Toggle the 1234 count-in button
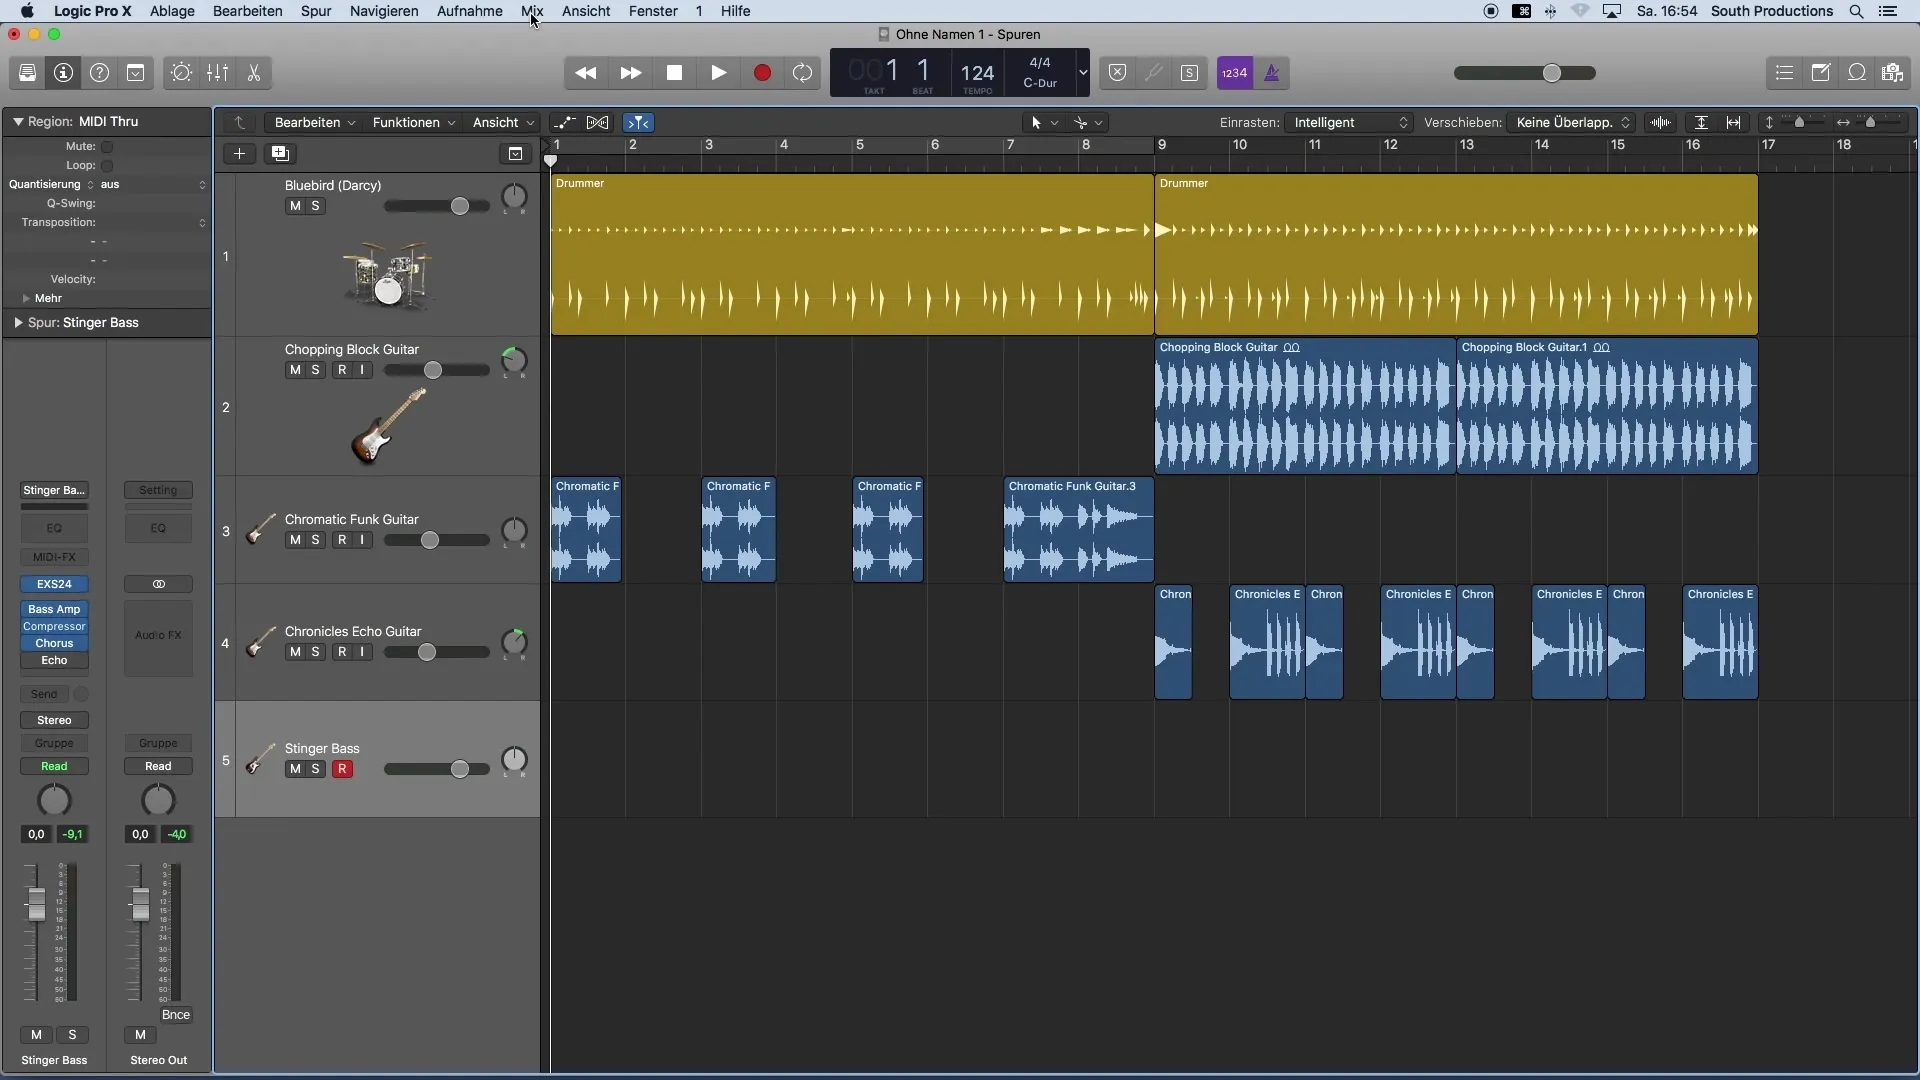The height and width of the screenshot is (1080, 1920). click(x=1234, y=73)
